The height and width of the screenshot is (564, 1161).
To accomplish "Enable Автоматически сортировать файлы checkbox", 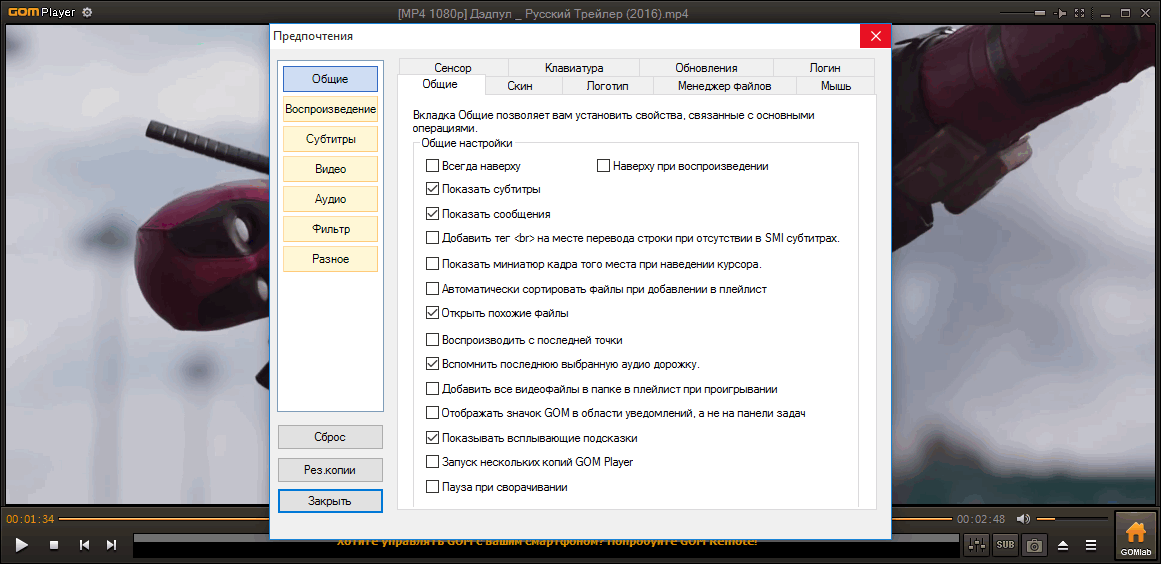I will coord(432,289).
